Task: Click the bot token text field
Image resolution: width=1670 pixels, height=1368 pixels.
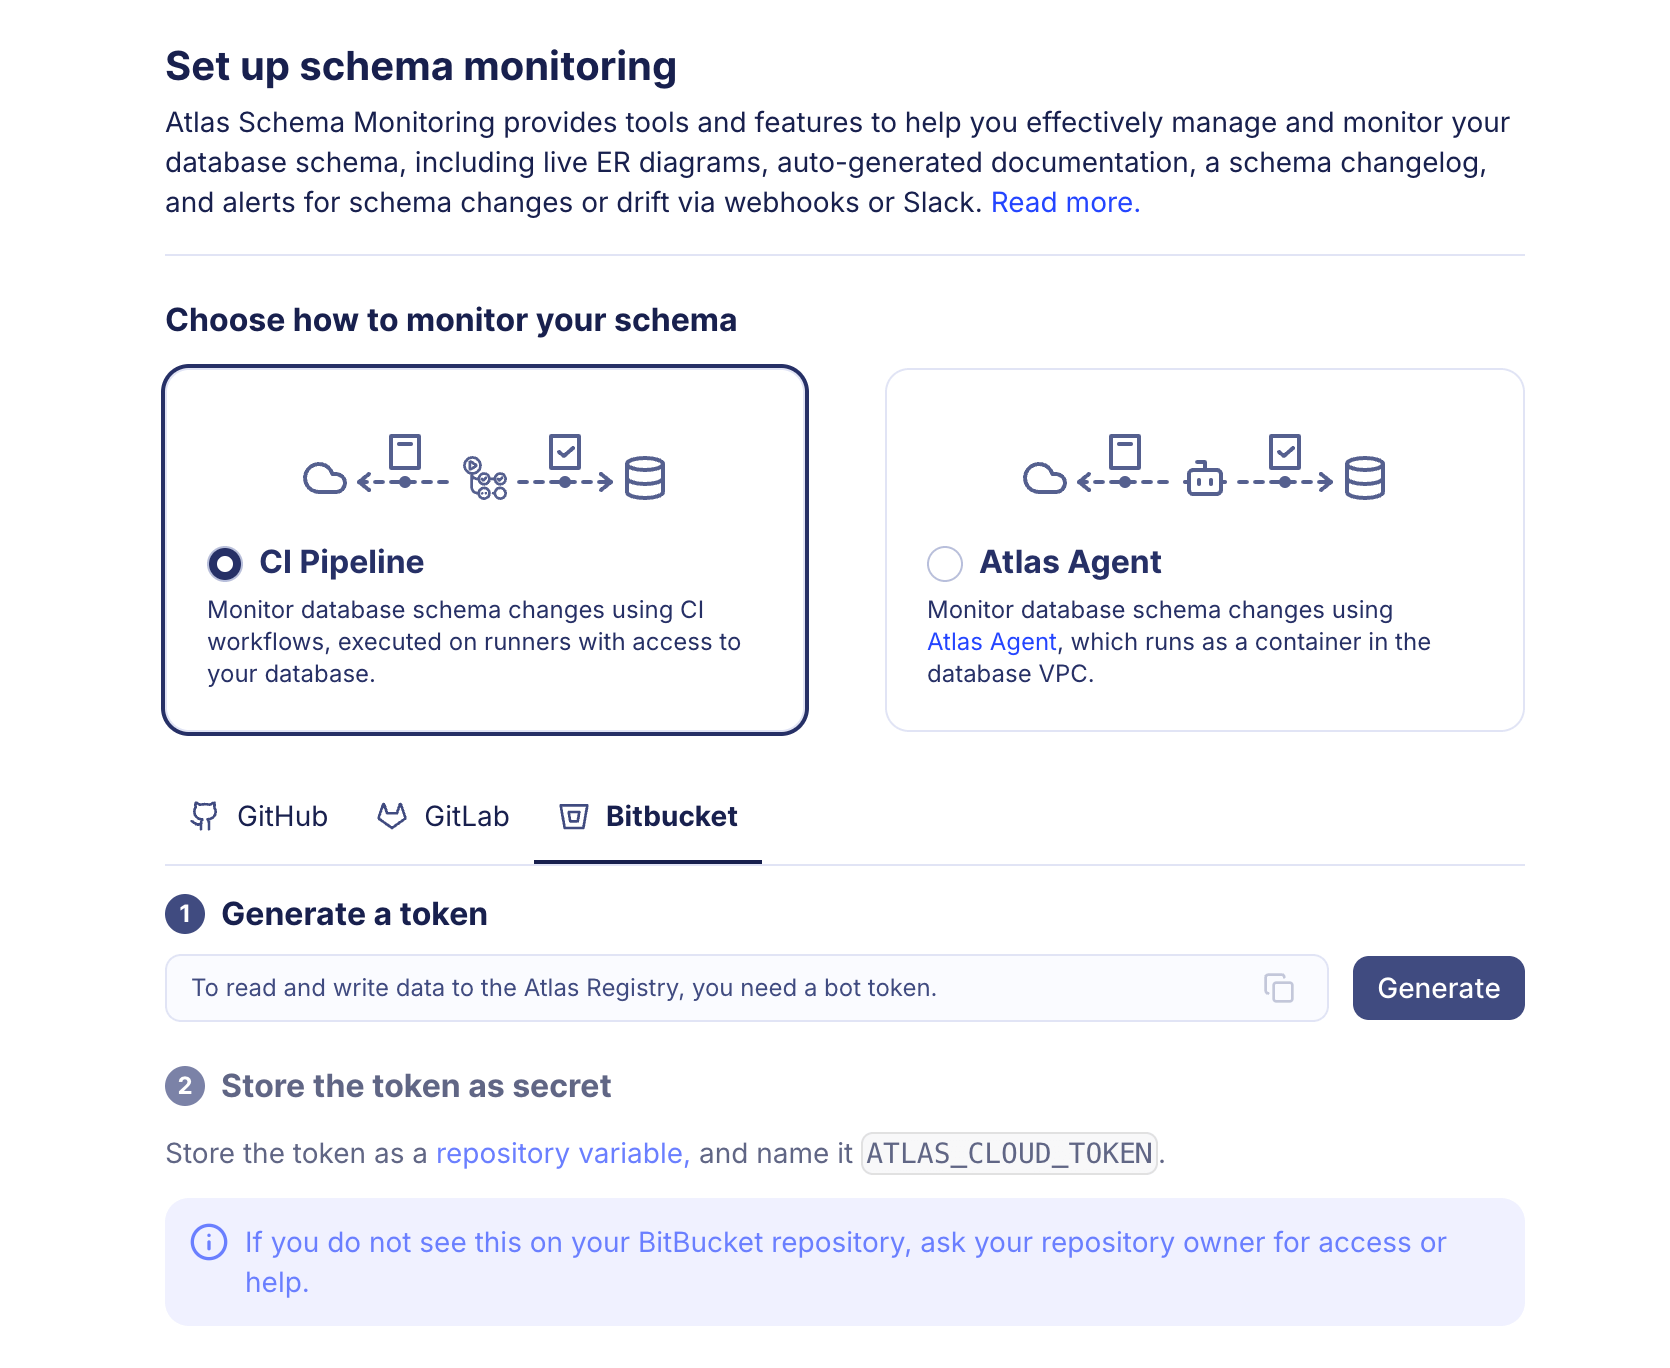Action: click(x=700, y=988)
